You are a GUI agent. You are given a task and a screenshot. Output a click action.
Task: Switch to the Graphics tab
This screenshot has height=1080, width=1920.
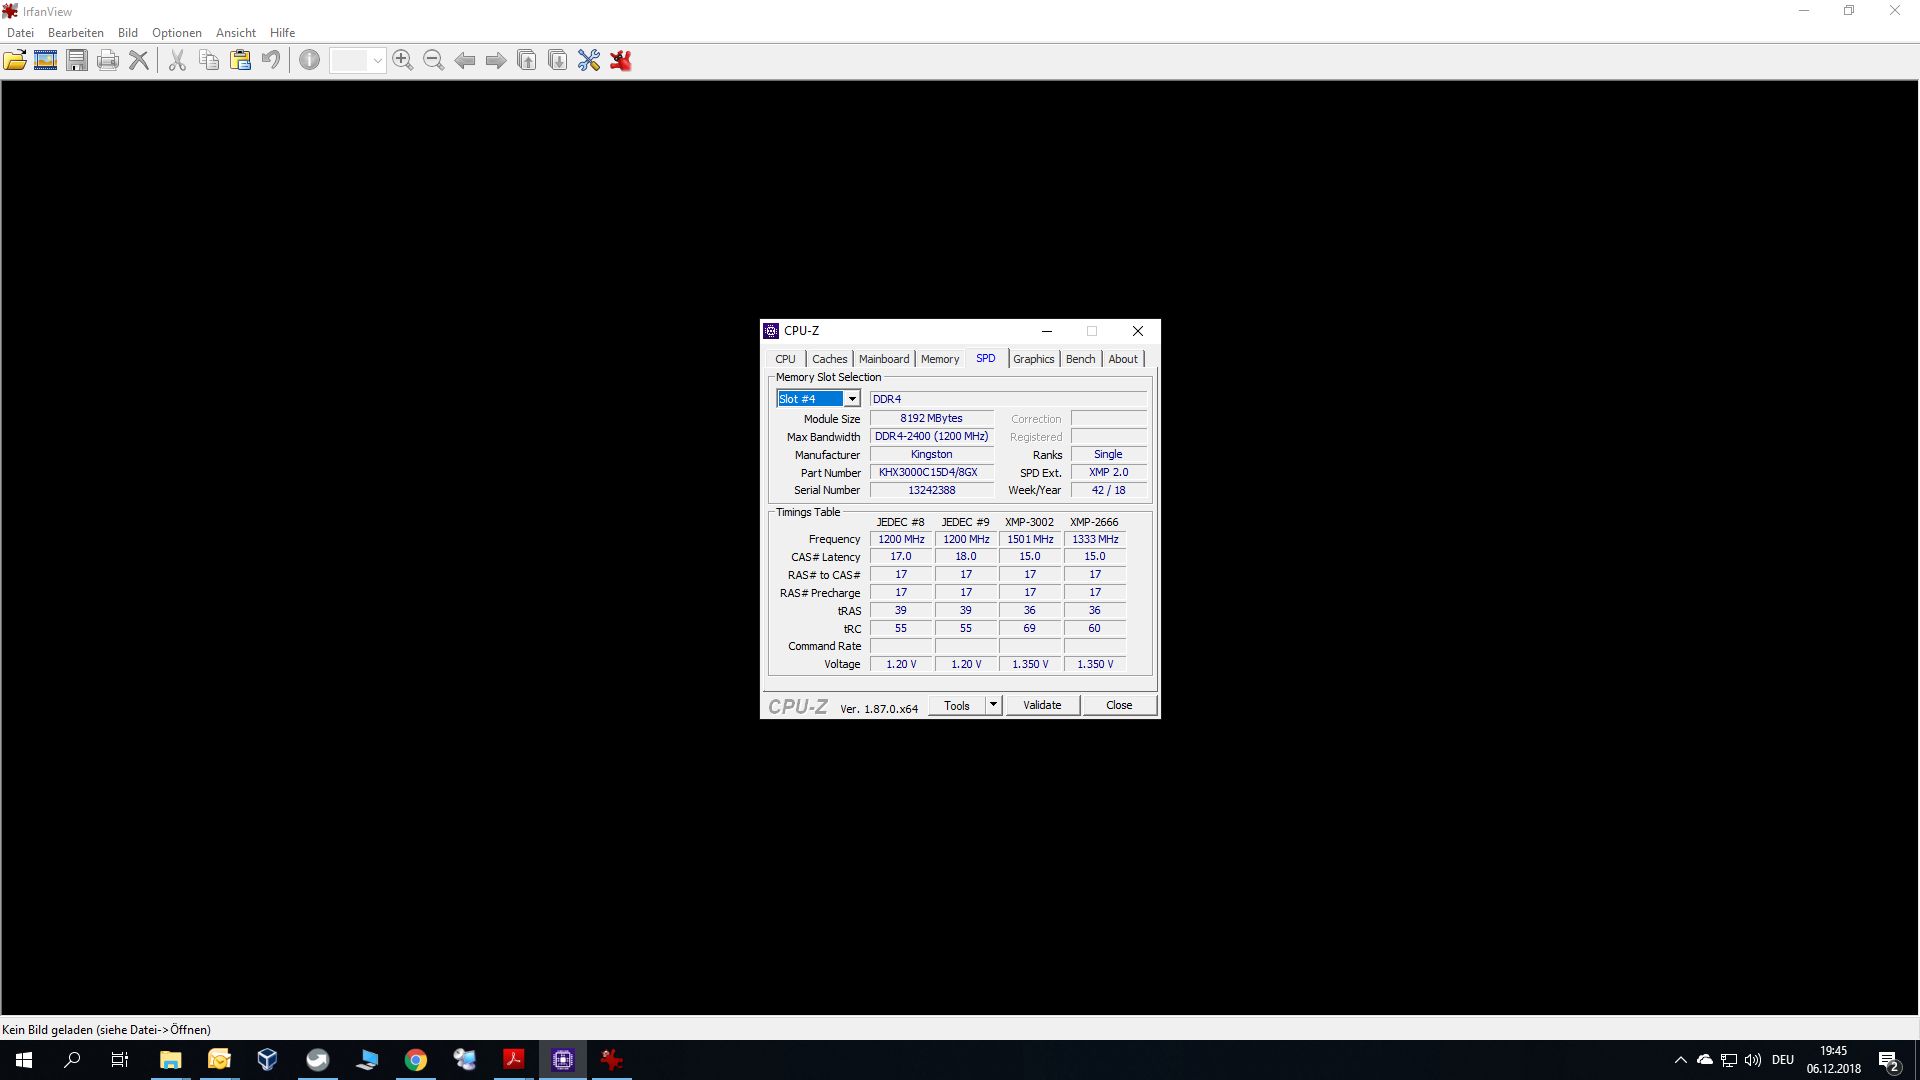(1033, 359)
